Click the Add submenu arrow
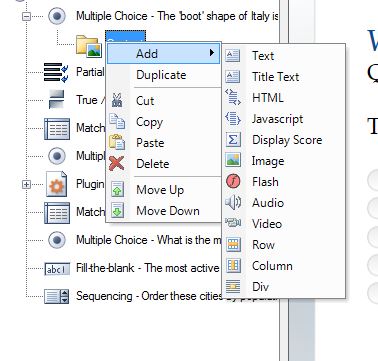The width and height of the screenshot is (378, 361). click(x=211, y=53)
